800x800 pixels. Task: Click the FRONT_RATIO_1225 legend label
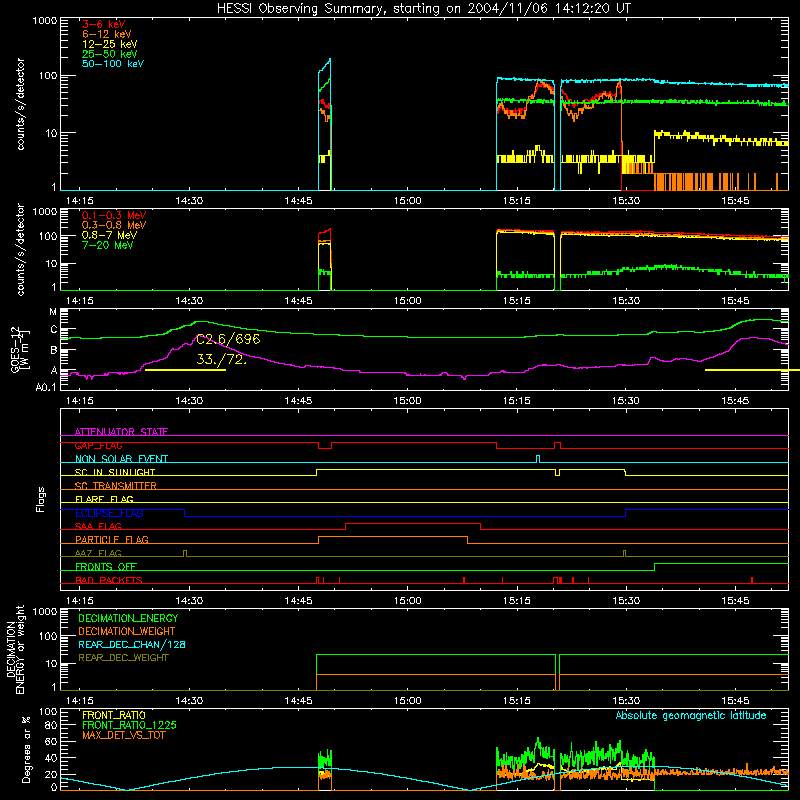[x=130, y=725]
